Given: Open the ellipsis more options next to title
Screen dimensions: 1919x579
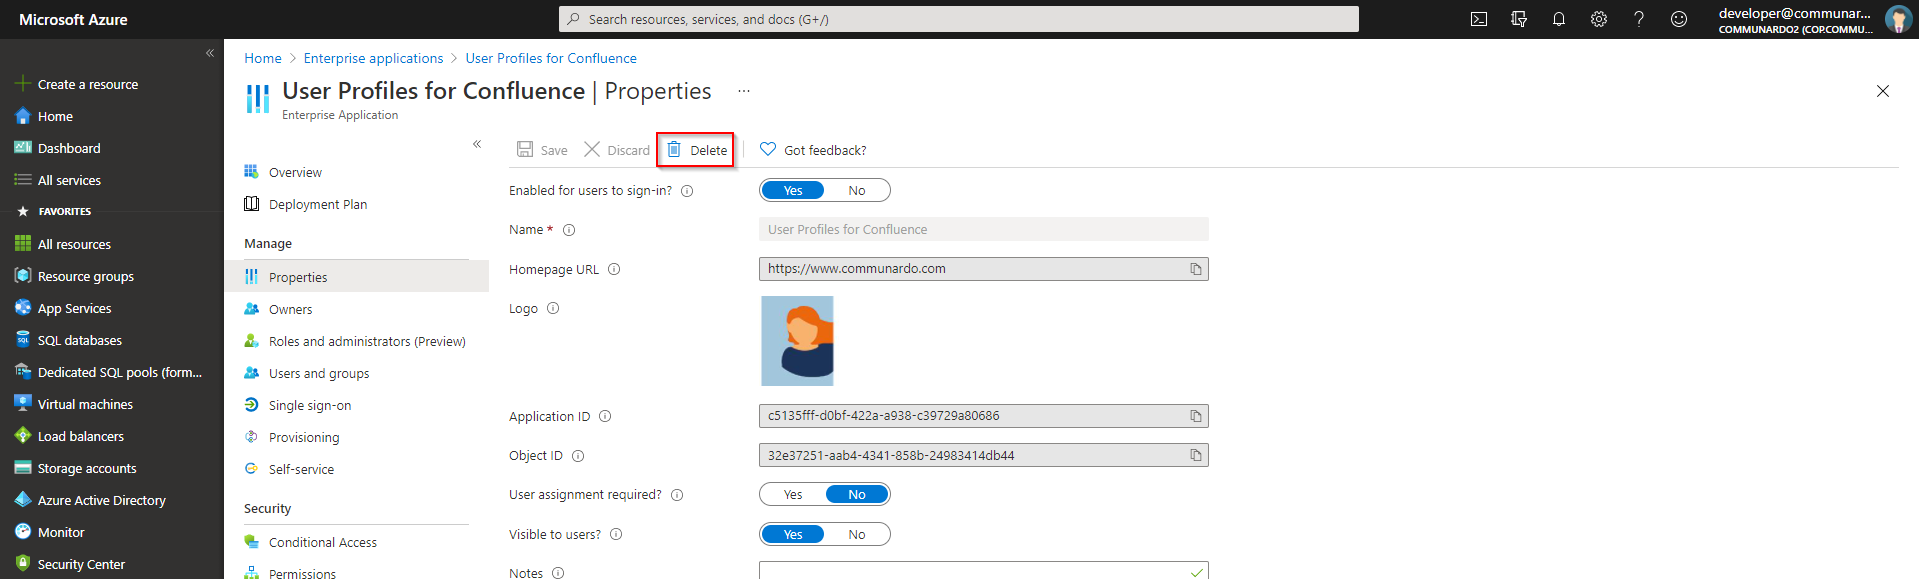Looking at the screenshot, I should click(744, 91).
